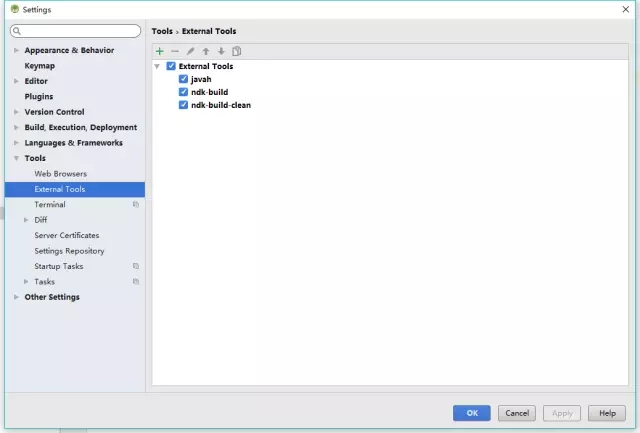Click the Apply button

(562, 413)
